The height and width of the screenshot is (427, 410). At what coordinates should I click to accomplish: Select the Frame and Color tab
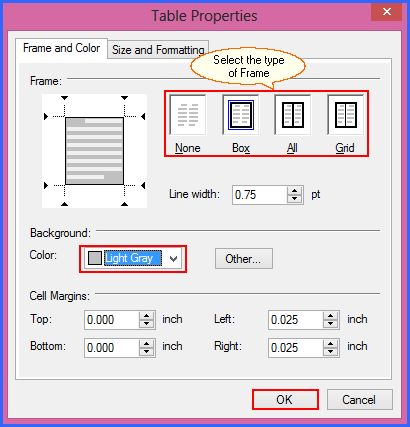tap(61, 48)
